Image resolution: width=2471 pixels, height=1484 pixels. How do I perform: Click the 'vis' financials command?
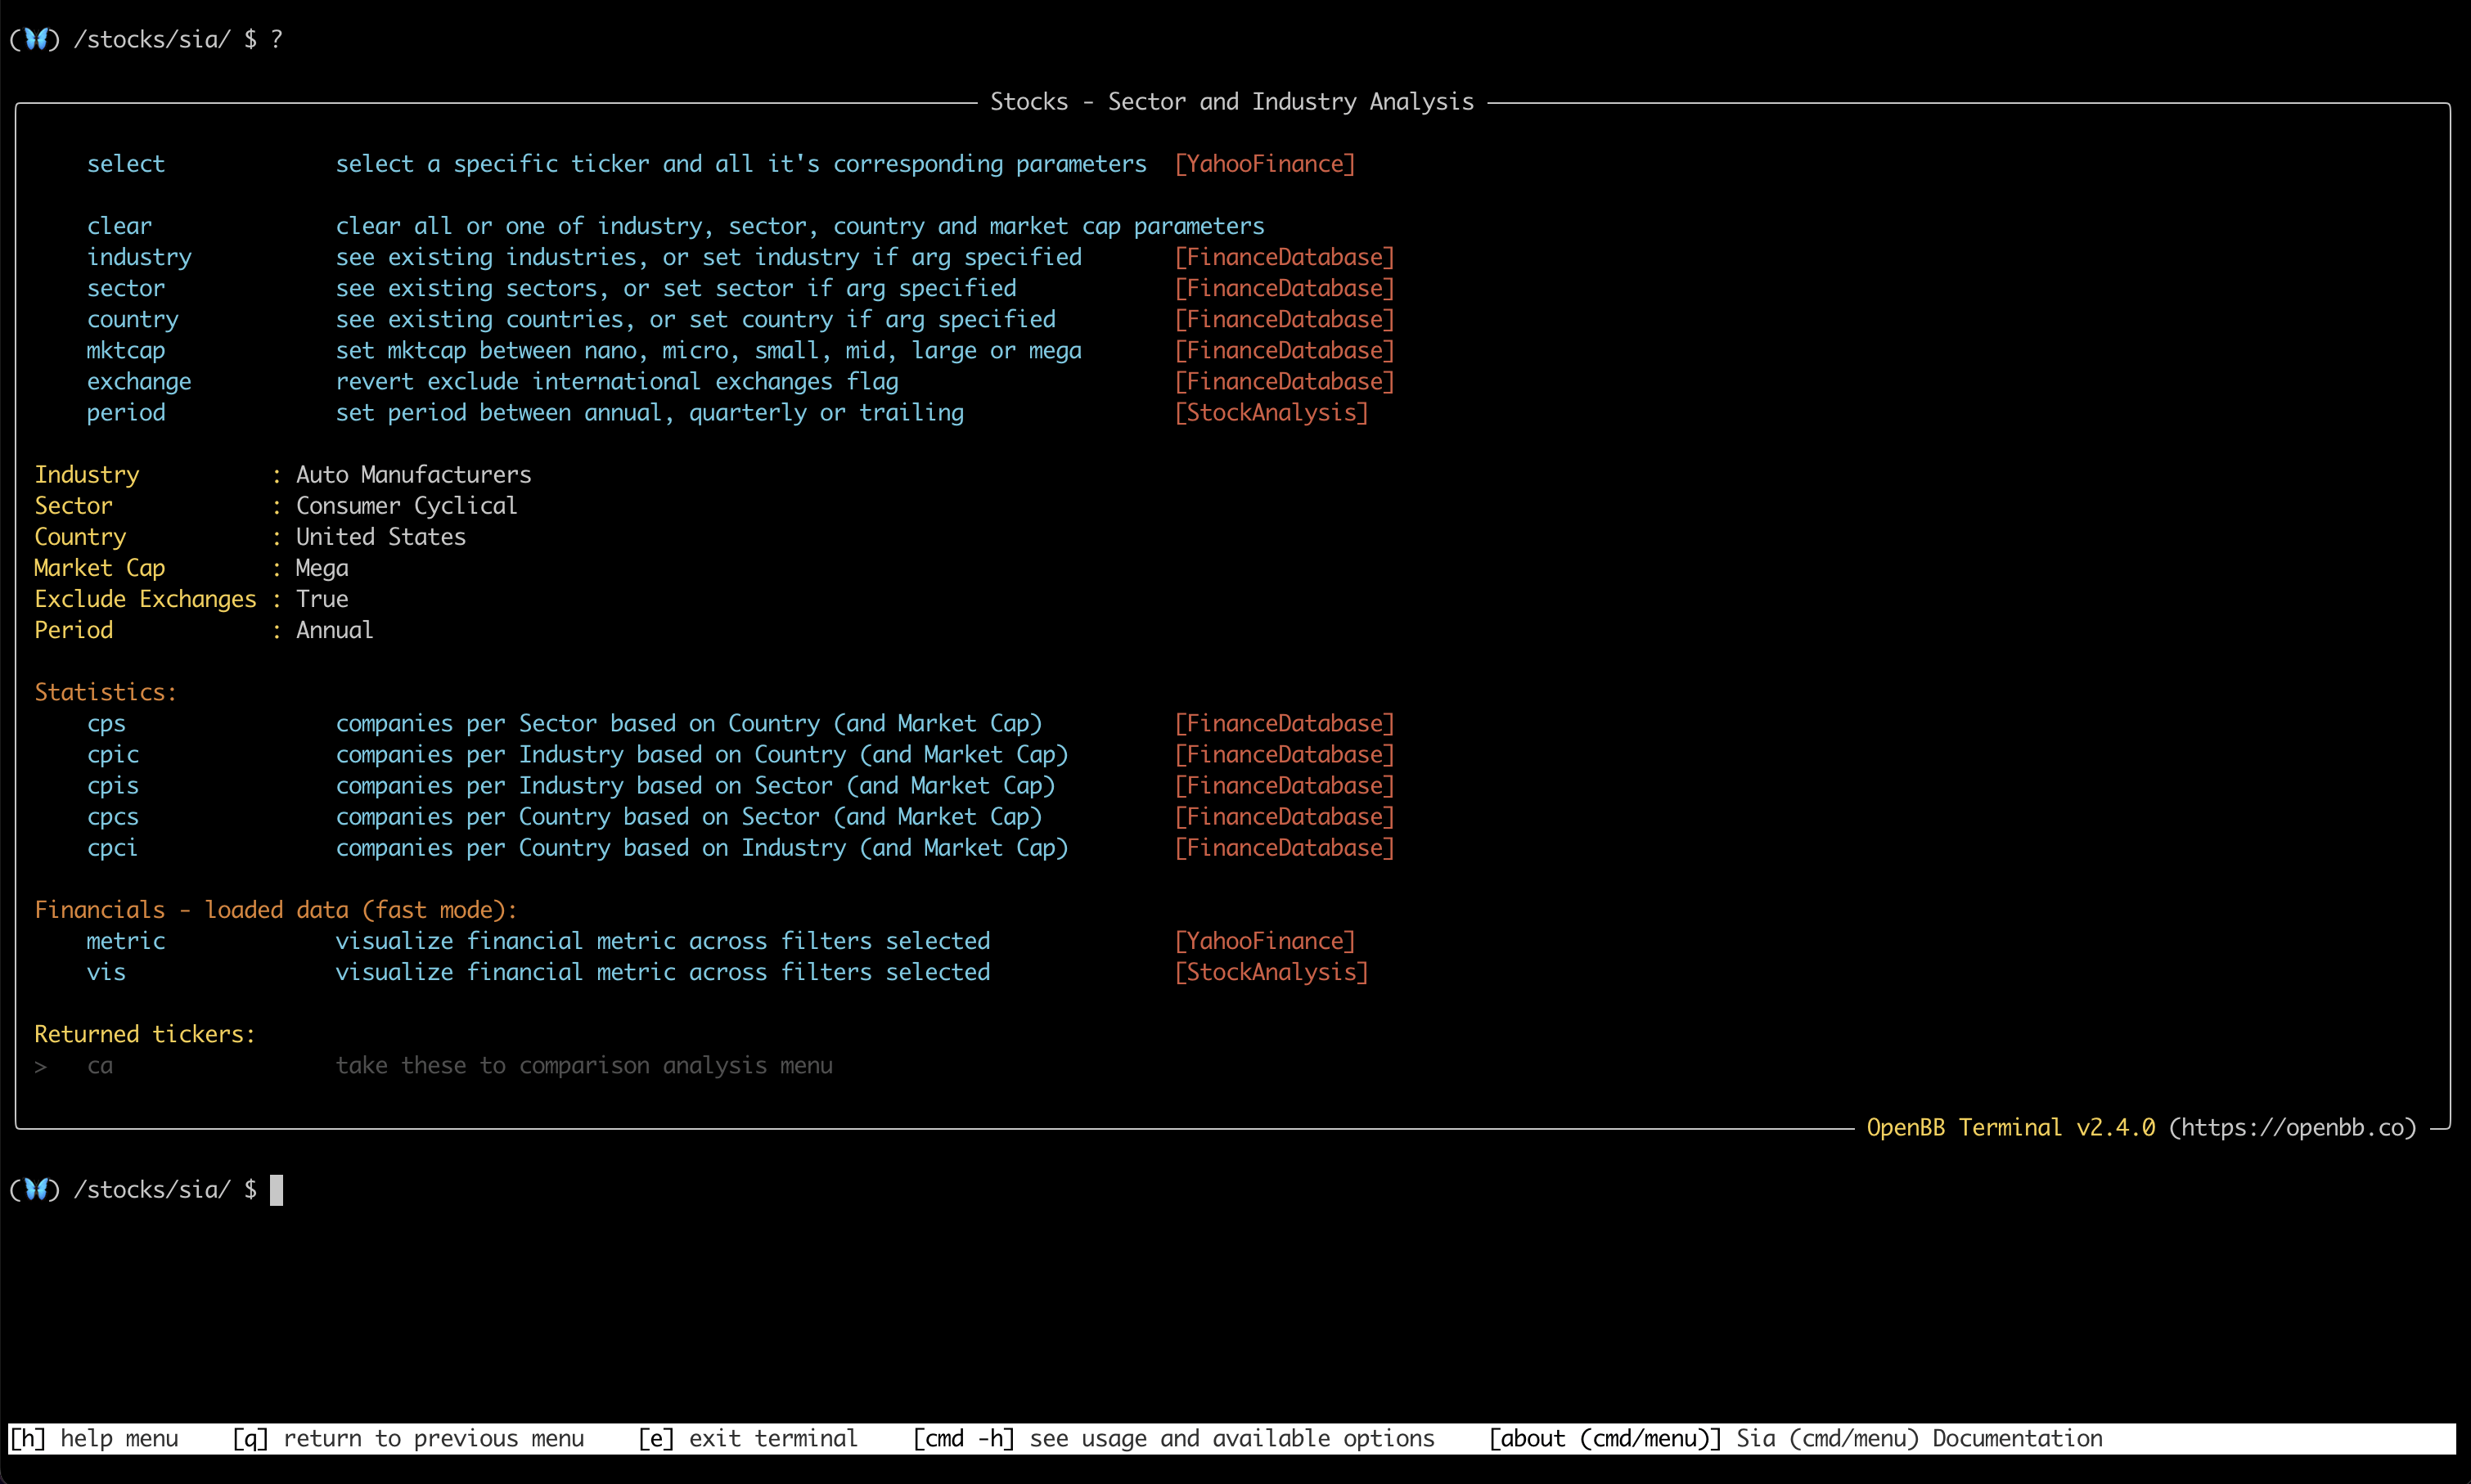[106, 972]
